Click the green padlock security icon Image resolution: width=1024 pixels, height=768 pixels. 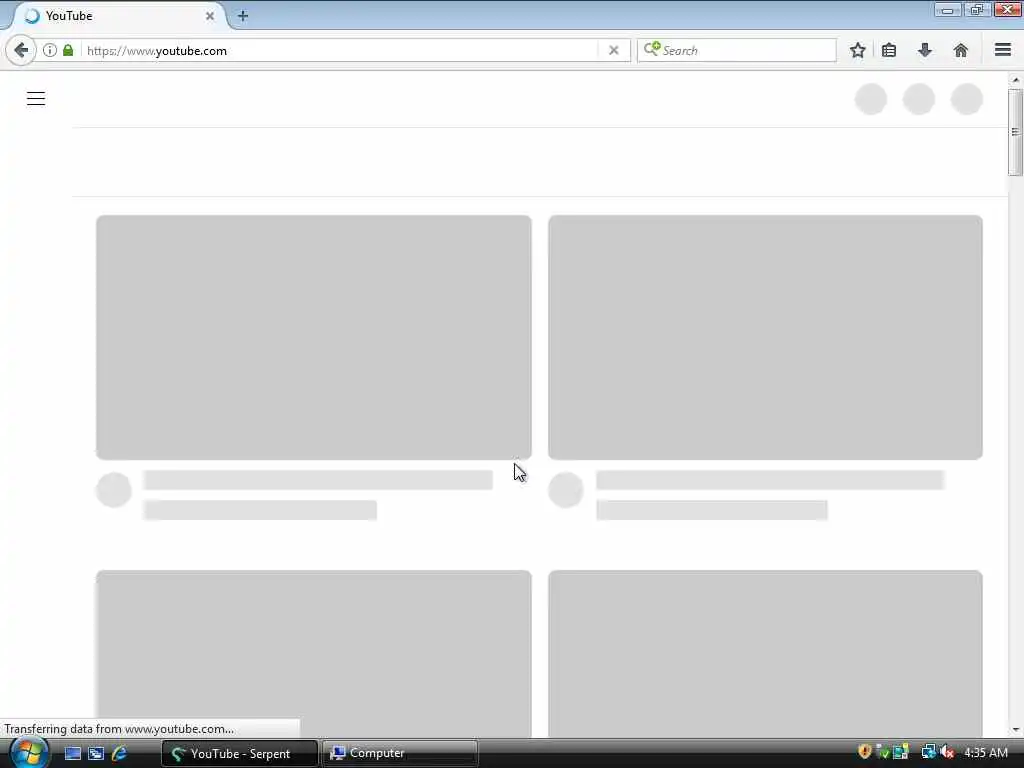[68, 50]
